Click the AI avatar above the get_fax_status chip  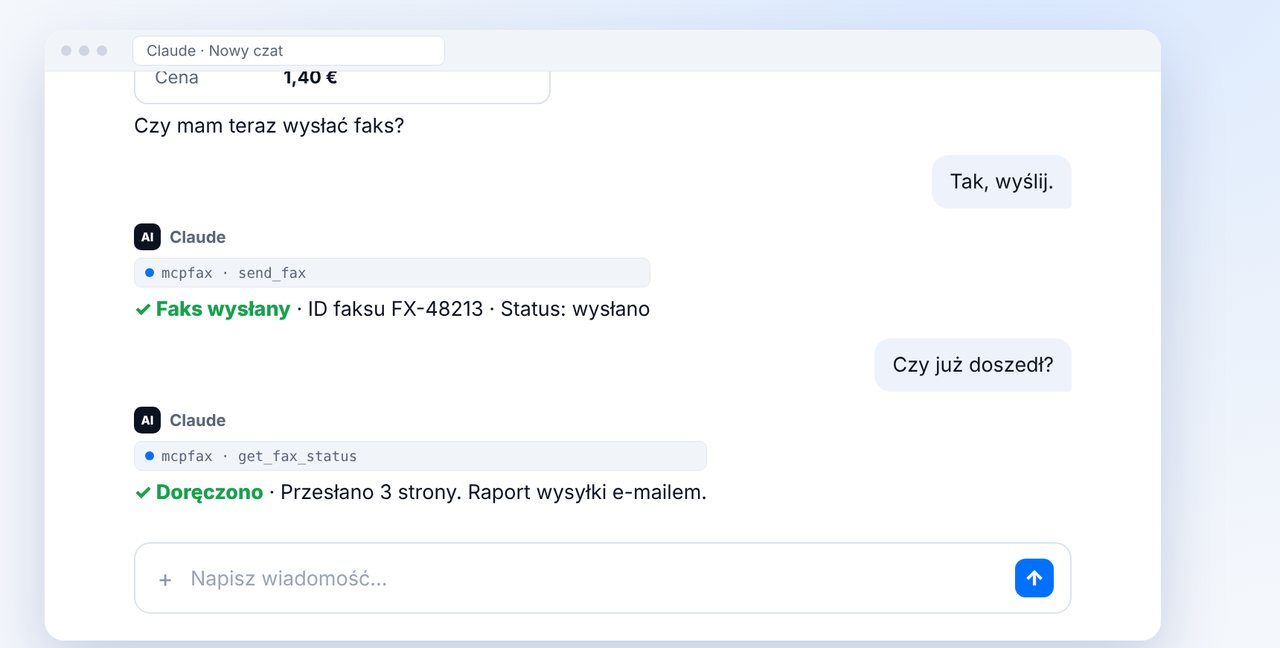(147, 420)
